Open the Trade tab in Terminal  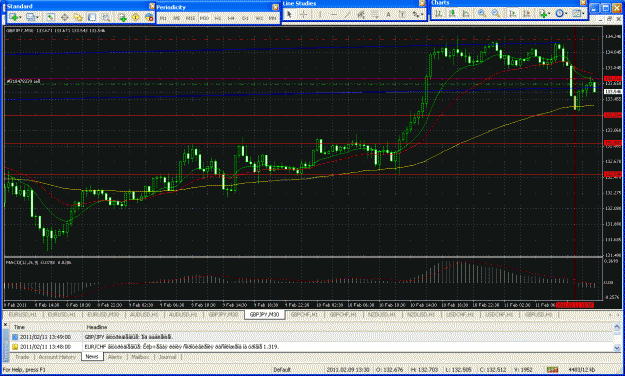click(22, 357)
